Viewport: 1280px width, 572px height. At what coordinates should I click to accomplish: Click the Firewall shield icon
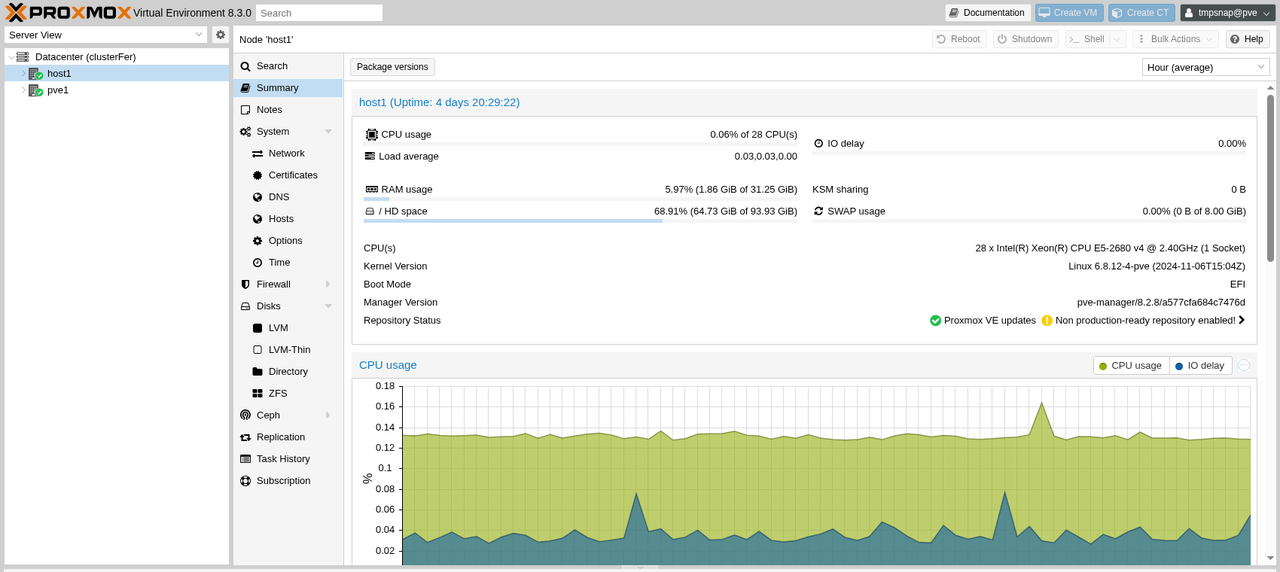pos(246,284)
